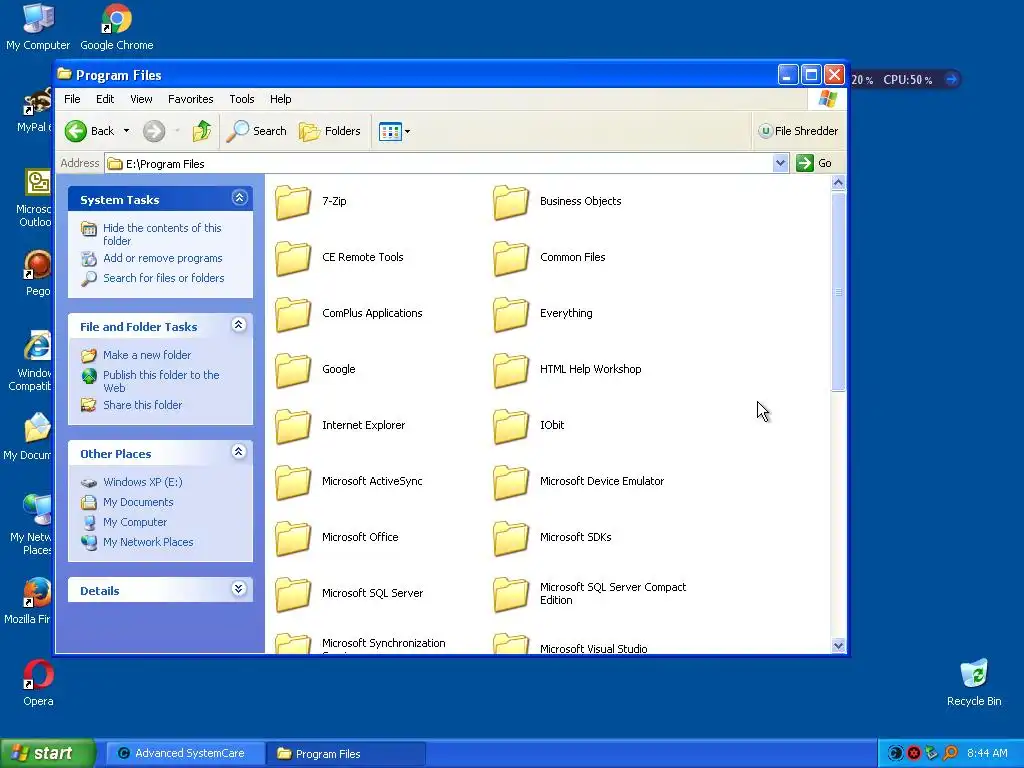
Task: Click the Start button
Action: click(48, 754)
